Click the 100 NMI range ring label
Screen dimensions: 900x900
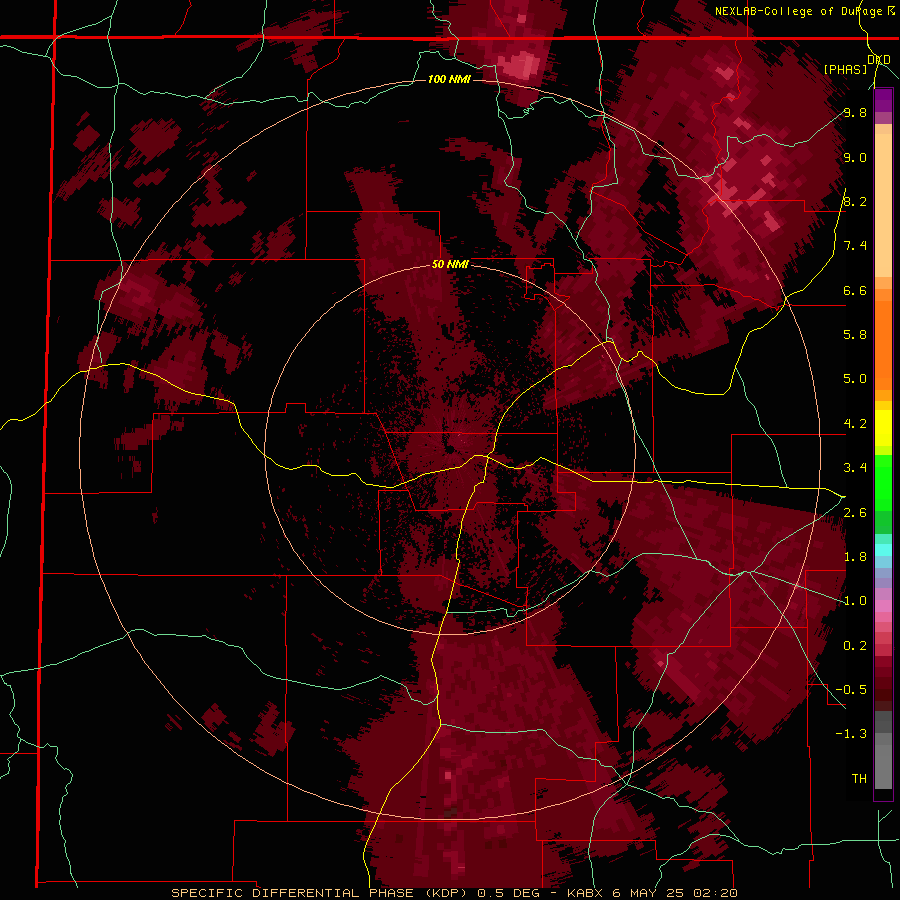click(449, 79)
